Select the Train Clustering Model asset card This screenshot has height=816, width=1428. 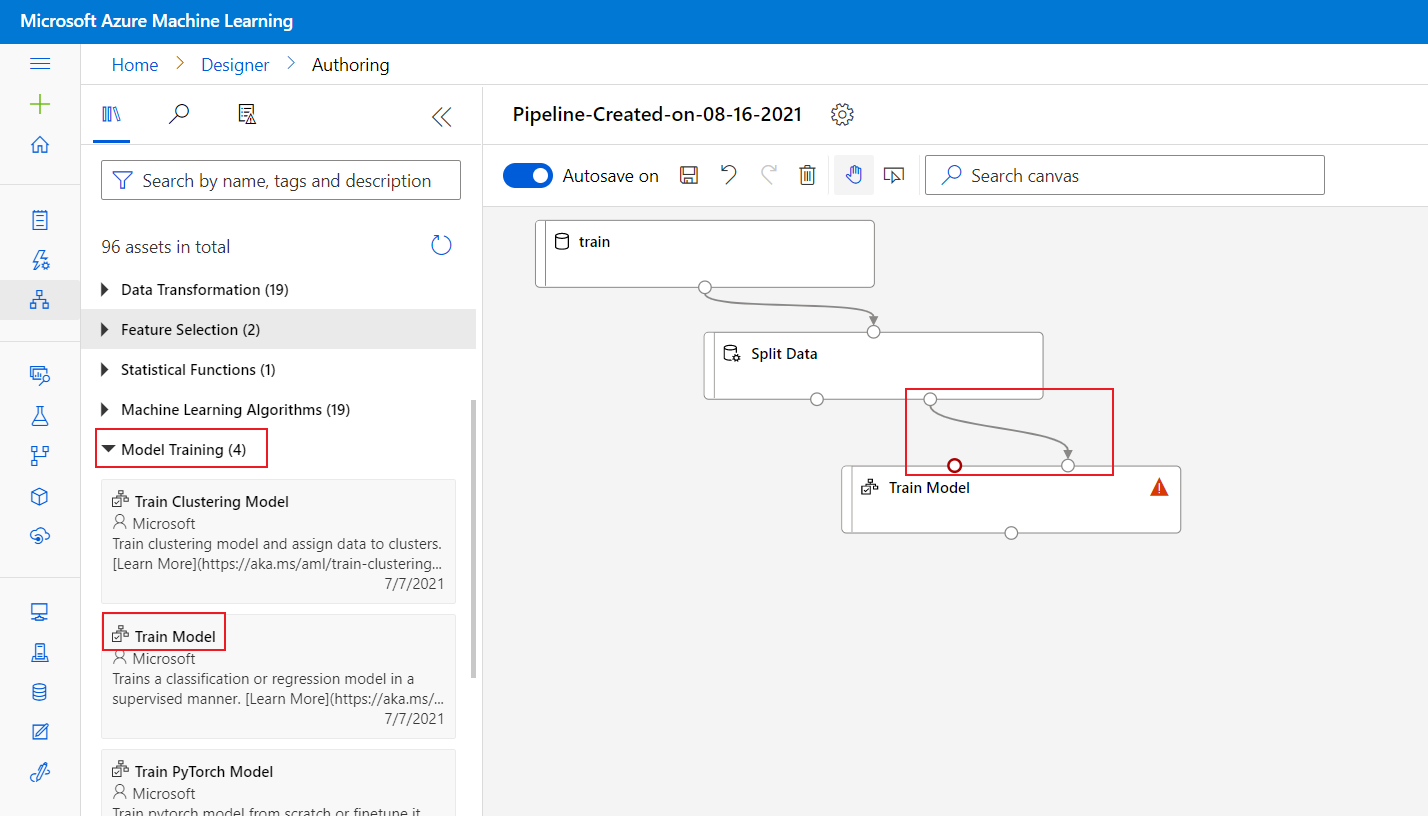pos(279,541)
